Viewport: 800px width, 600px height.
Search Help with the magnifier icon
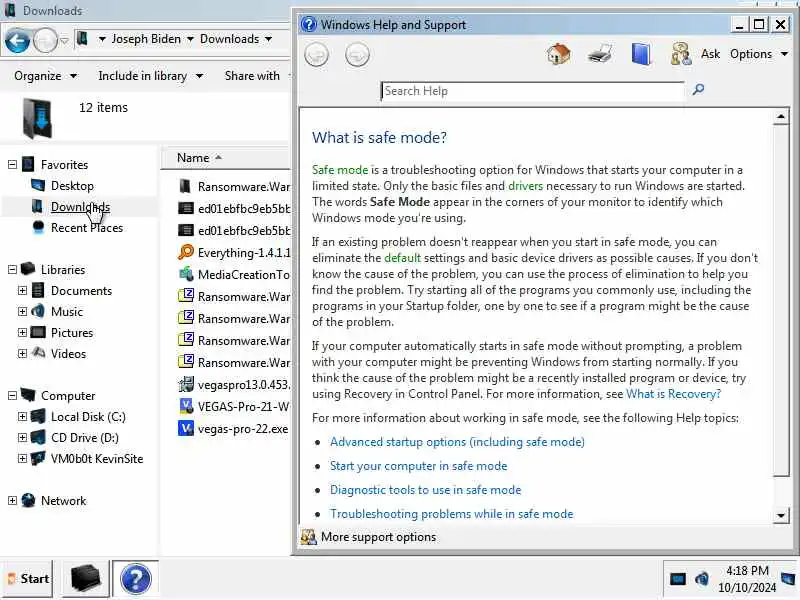click(x=698, y=90)
